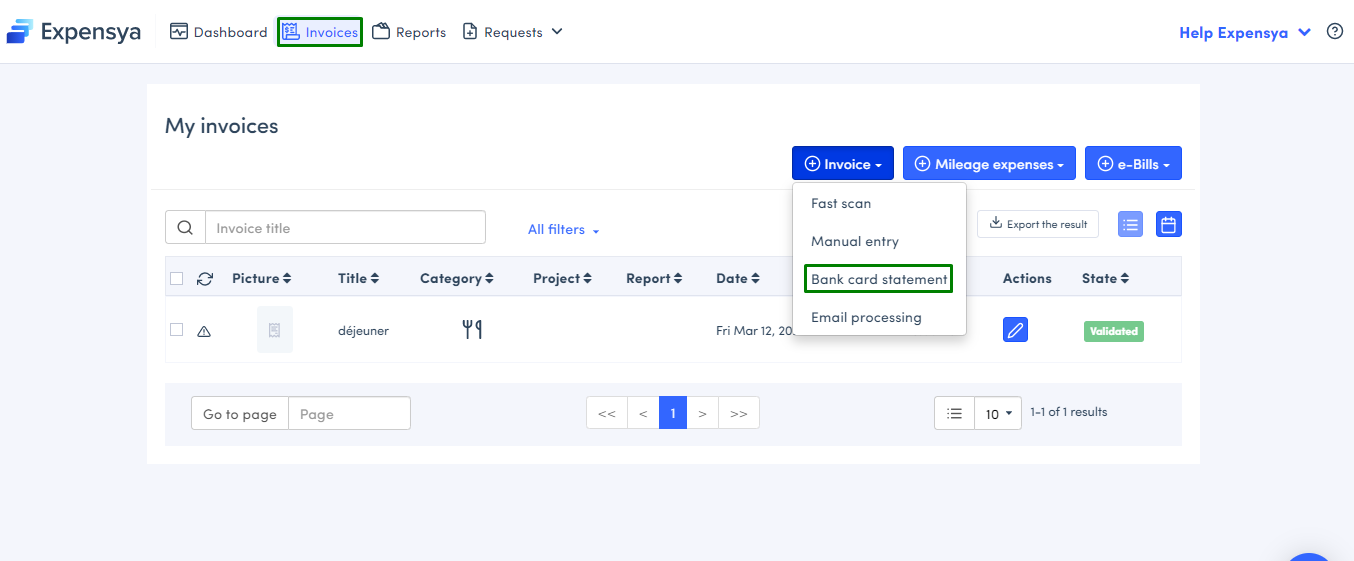The image size is (1354, 561).
Task: Choose Fast scan from Invoice menu
Action: tap(841, 203)
